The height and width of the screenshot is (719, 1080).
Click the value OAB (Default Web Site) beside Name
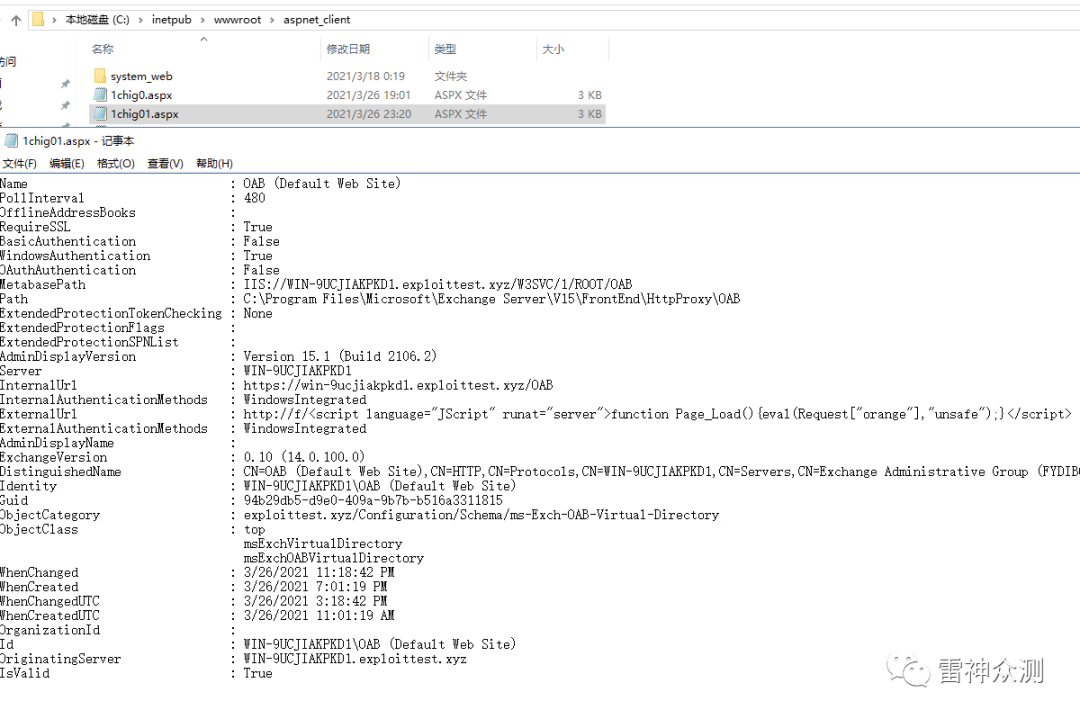tap(322, 184)
